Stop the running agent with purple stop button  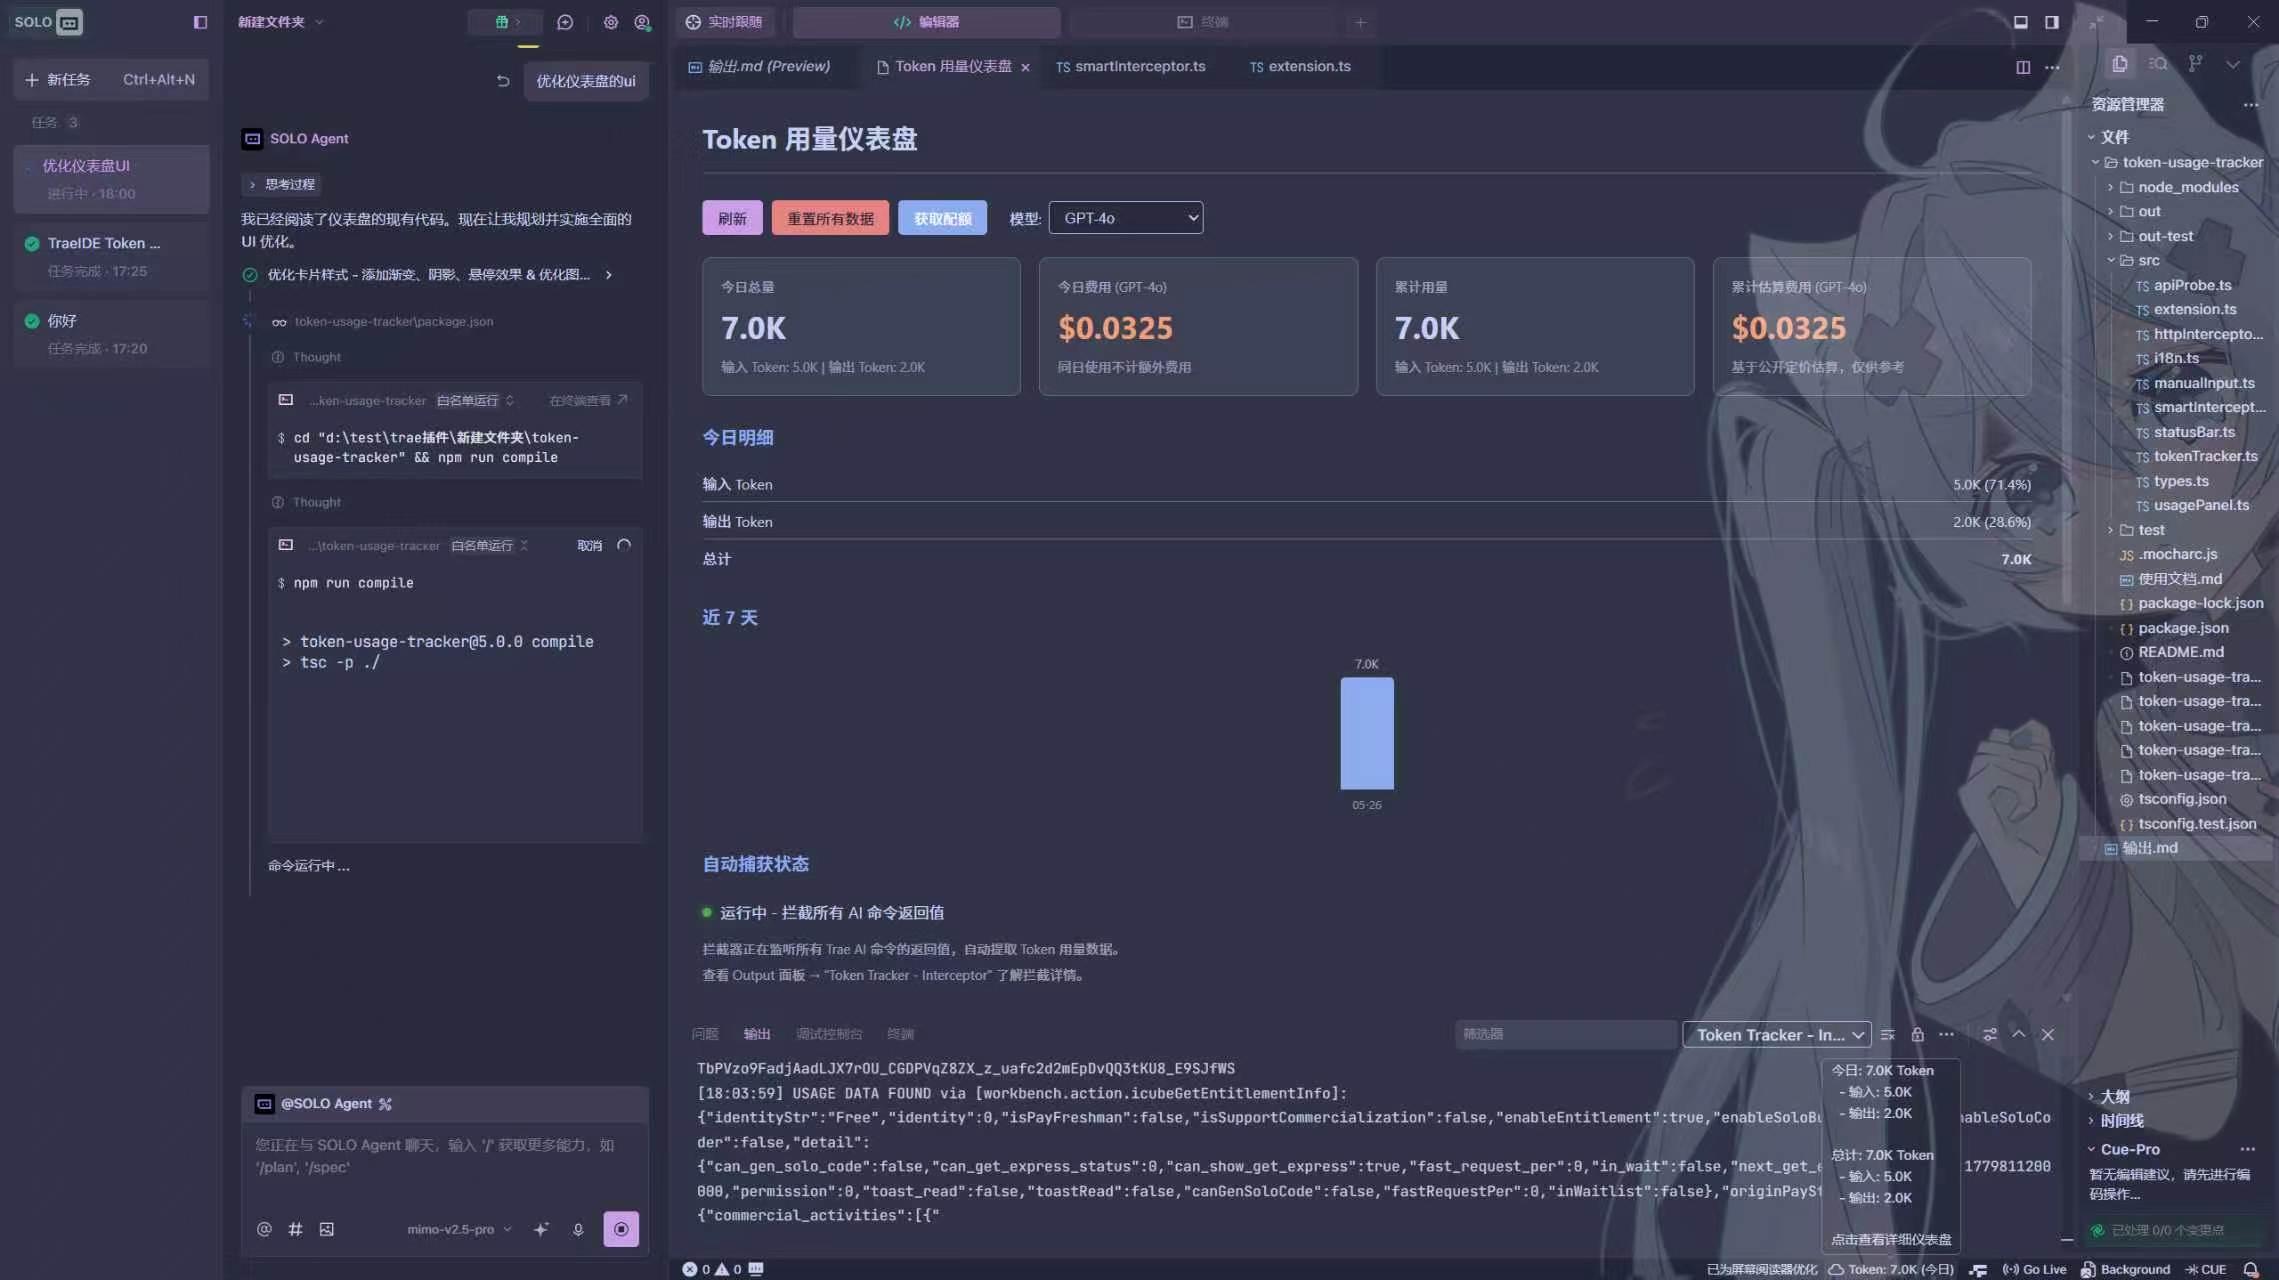click(x=621, y=1229)
